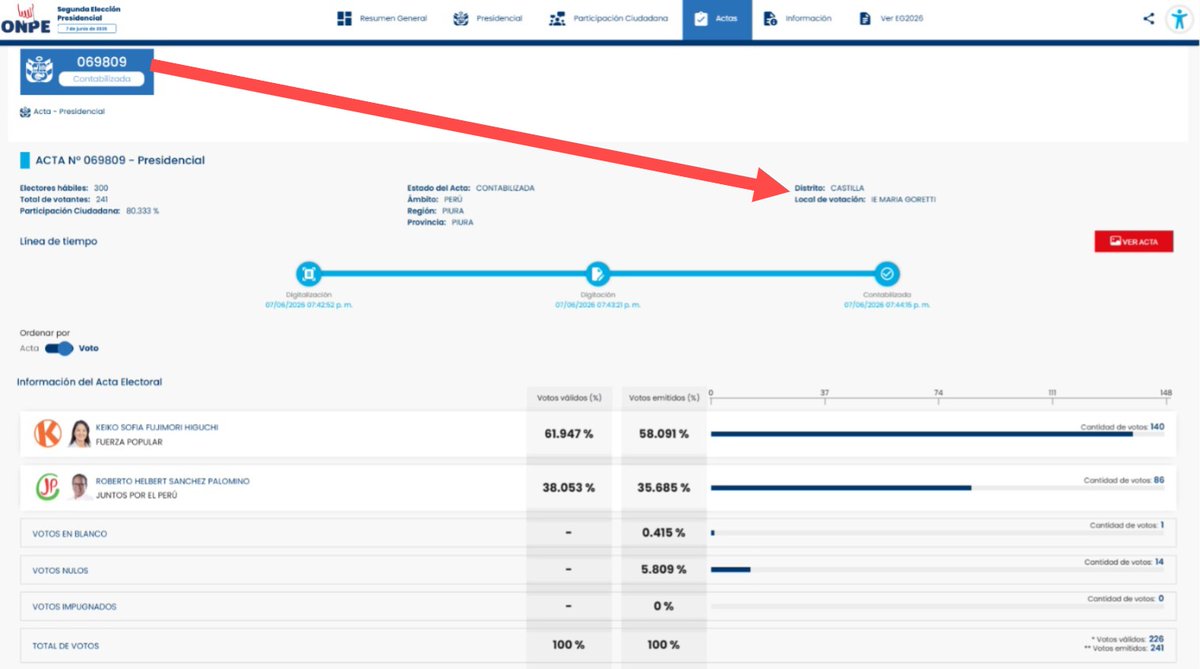Click the ONPE logo
Image resolution: width=1200 pixels, height=669 pixels.
point(25,19)
